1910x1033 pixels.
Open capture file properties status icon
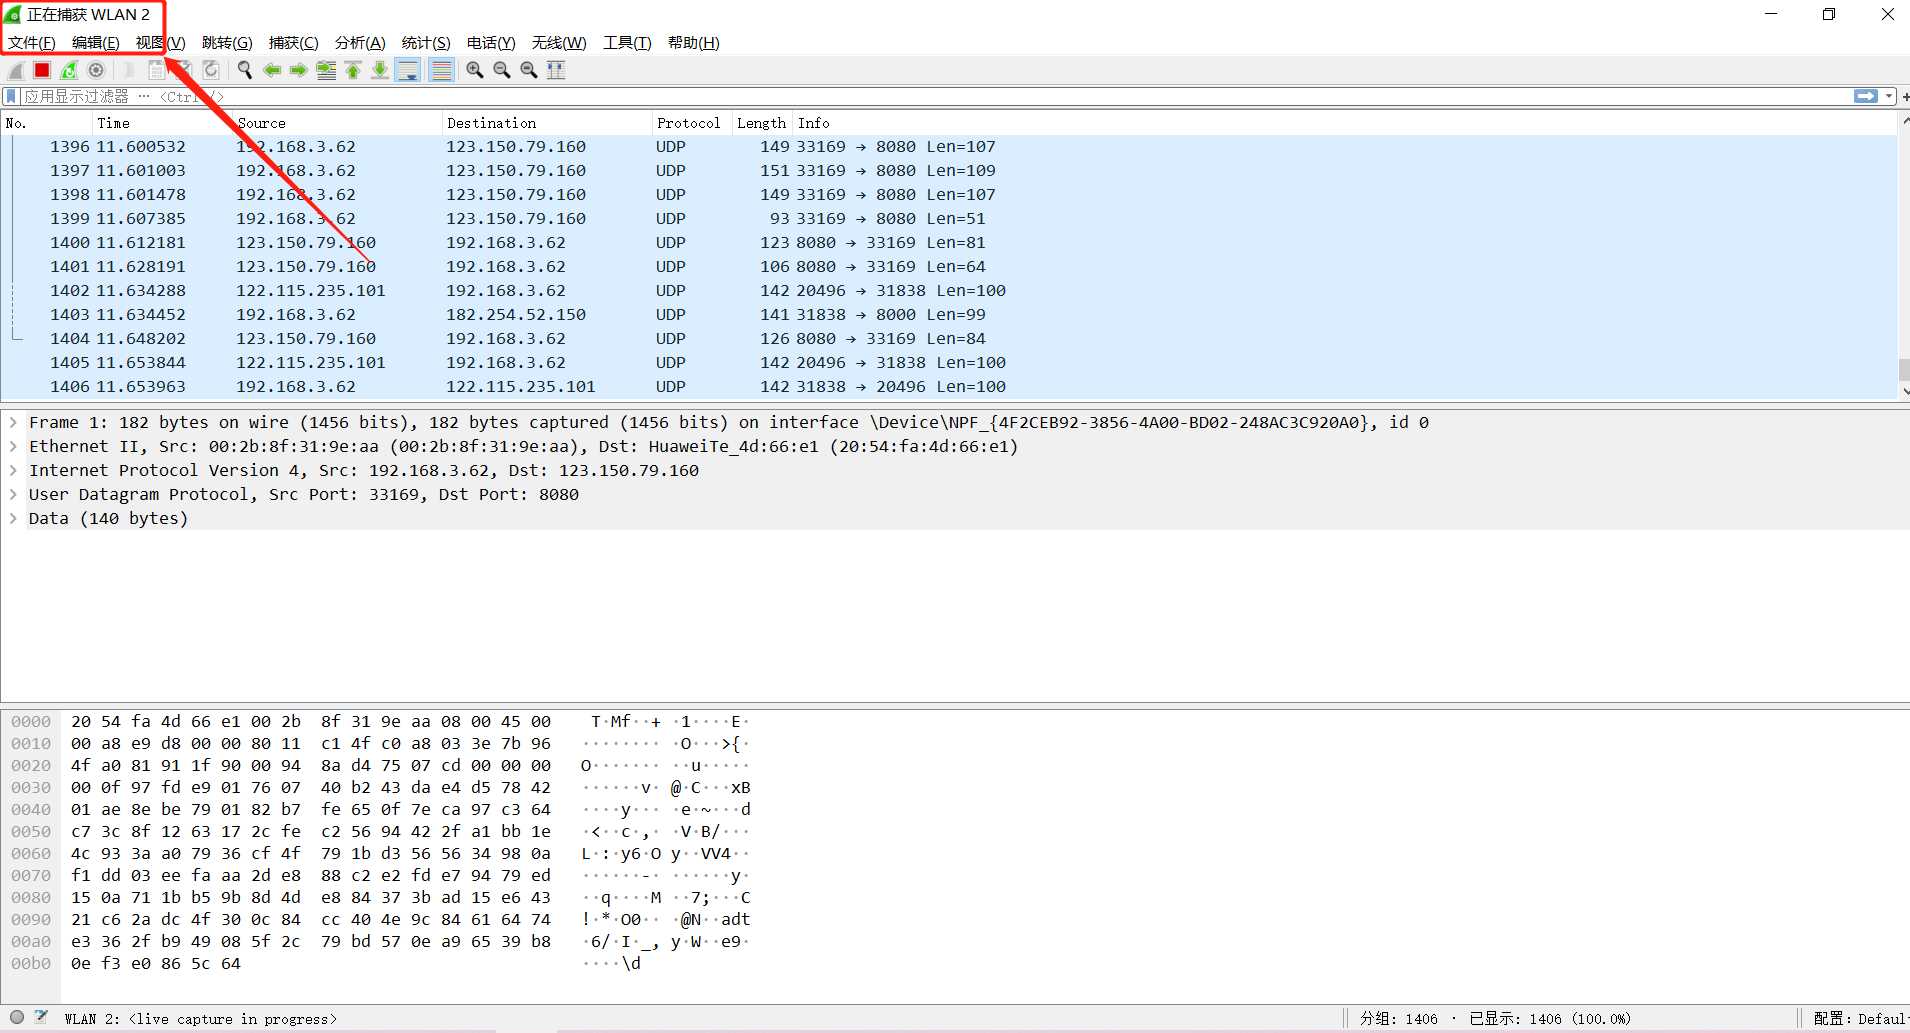point(41,1017)
